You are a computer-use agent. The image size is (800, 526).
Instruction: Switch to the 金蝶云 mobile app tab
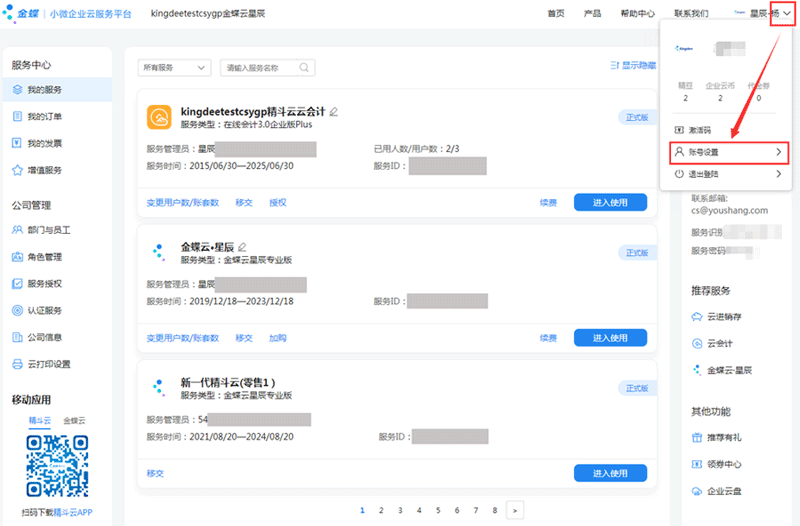(x=74, y=421)
